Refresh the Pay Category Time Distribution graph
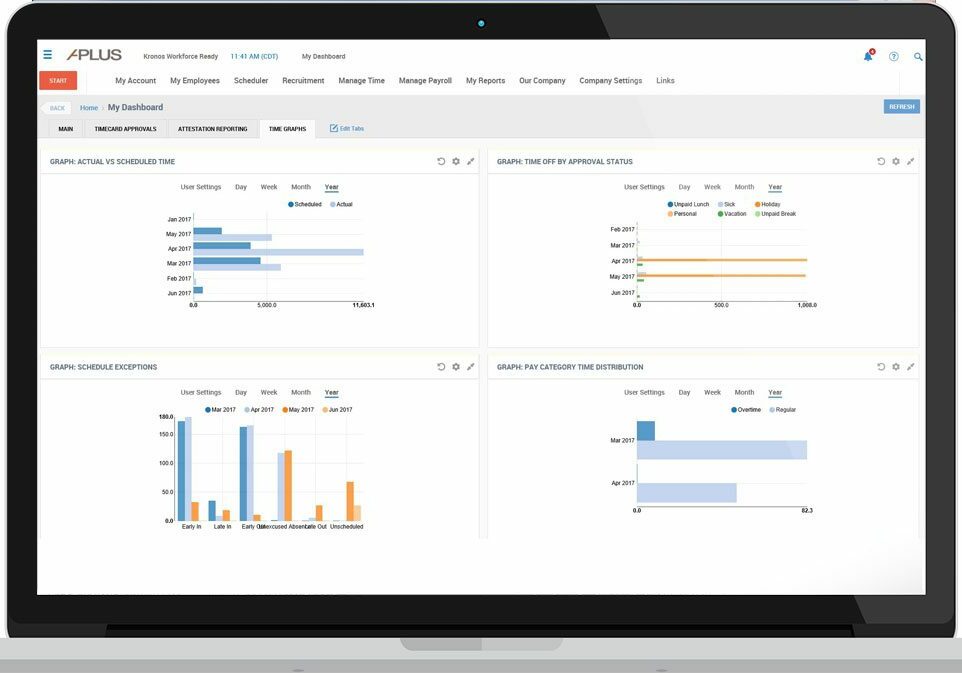962x673 pixels. pos(881,367)
